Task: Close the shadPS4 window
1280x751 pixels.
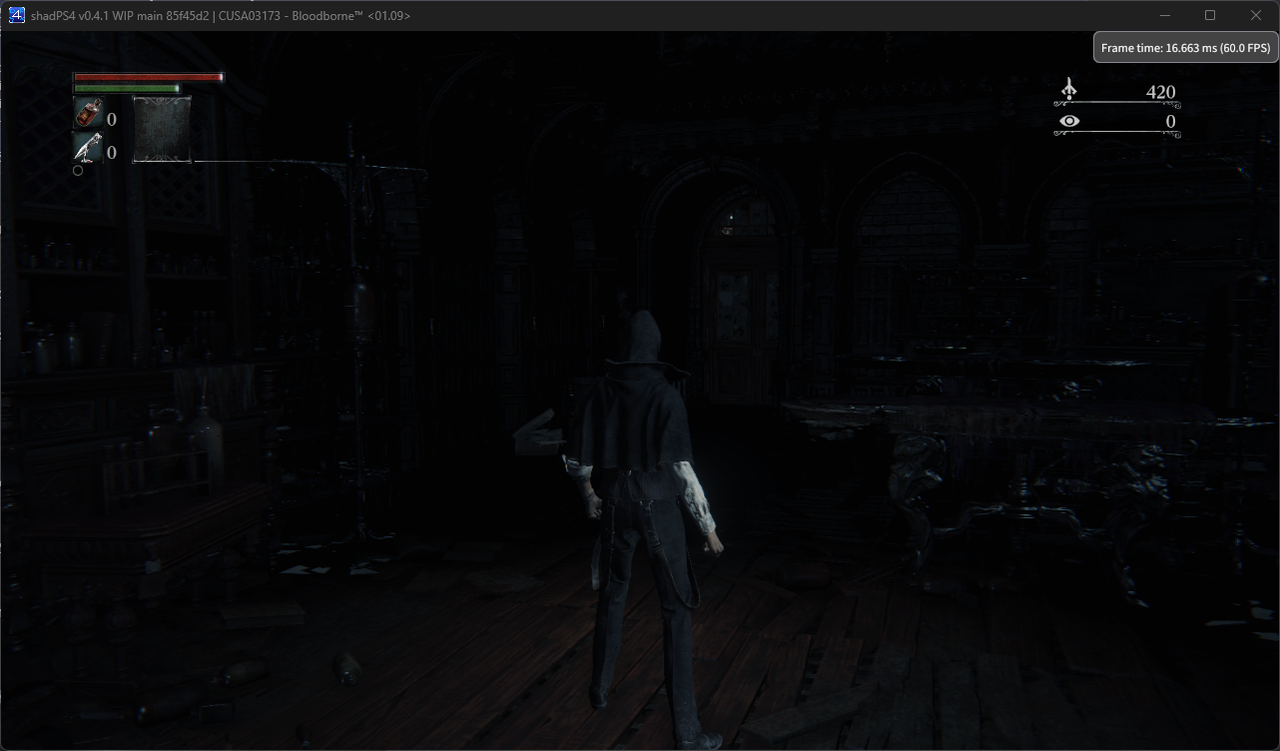Action: (1256, 15)
